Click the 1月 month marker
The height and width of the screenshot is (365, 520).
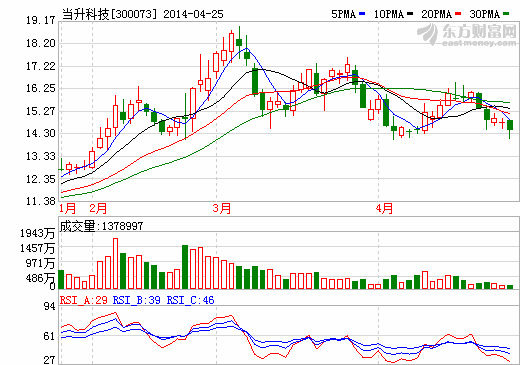(68, 209)
